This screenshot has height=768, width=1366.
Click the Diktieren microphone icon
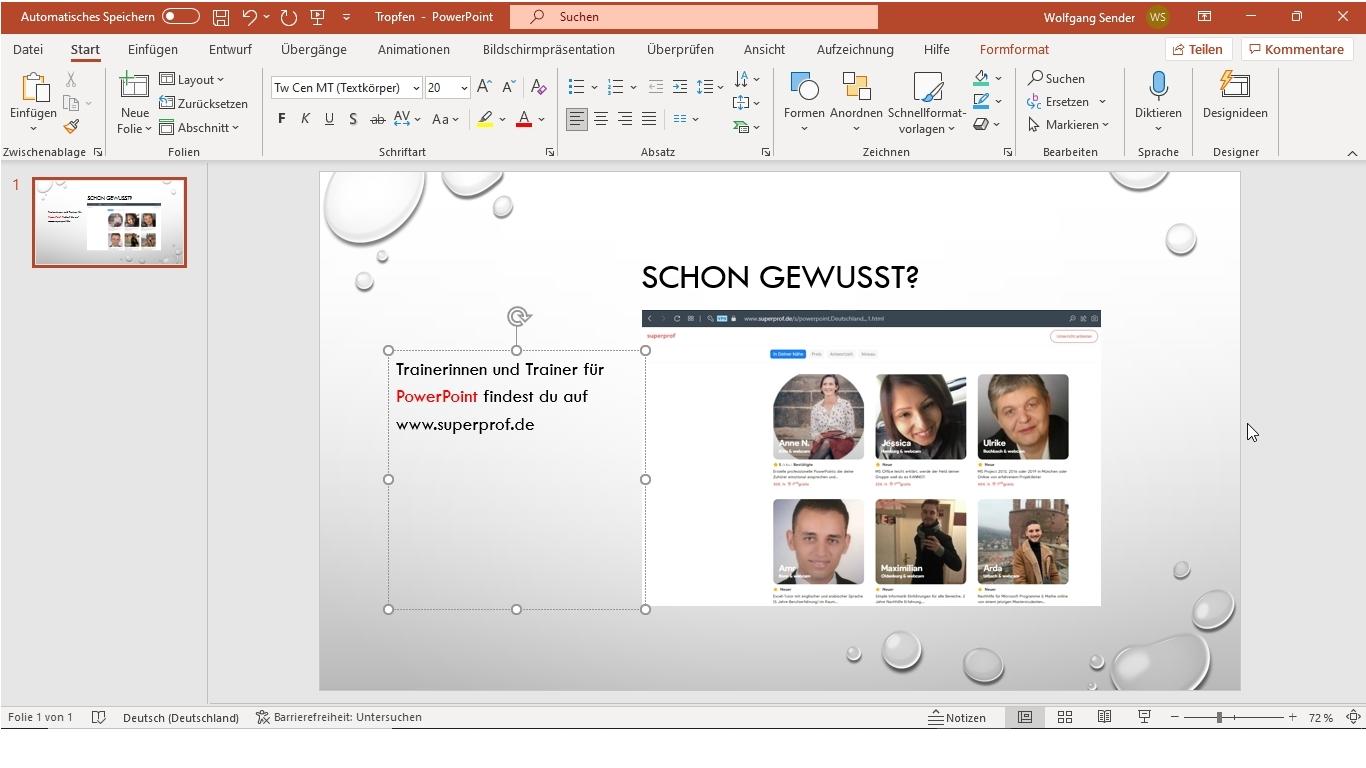(x=1158, y=87)
